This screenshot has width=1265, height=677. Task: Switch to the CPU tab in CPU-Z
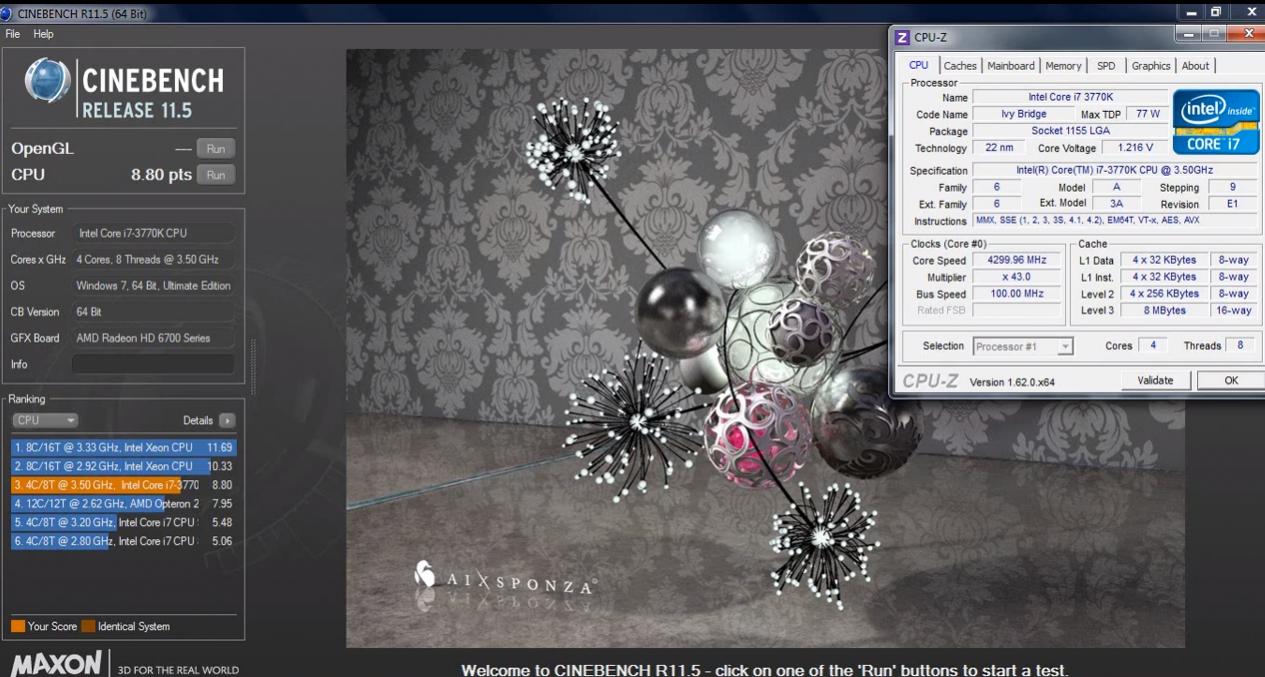pos(918,66)
